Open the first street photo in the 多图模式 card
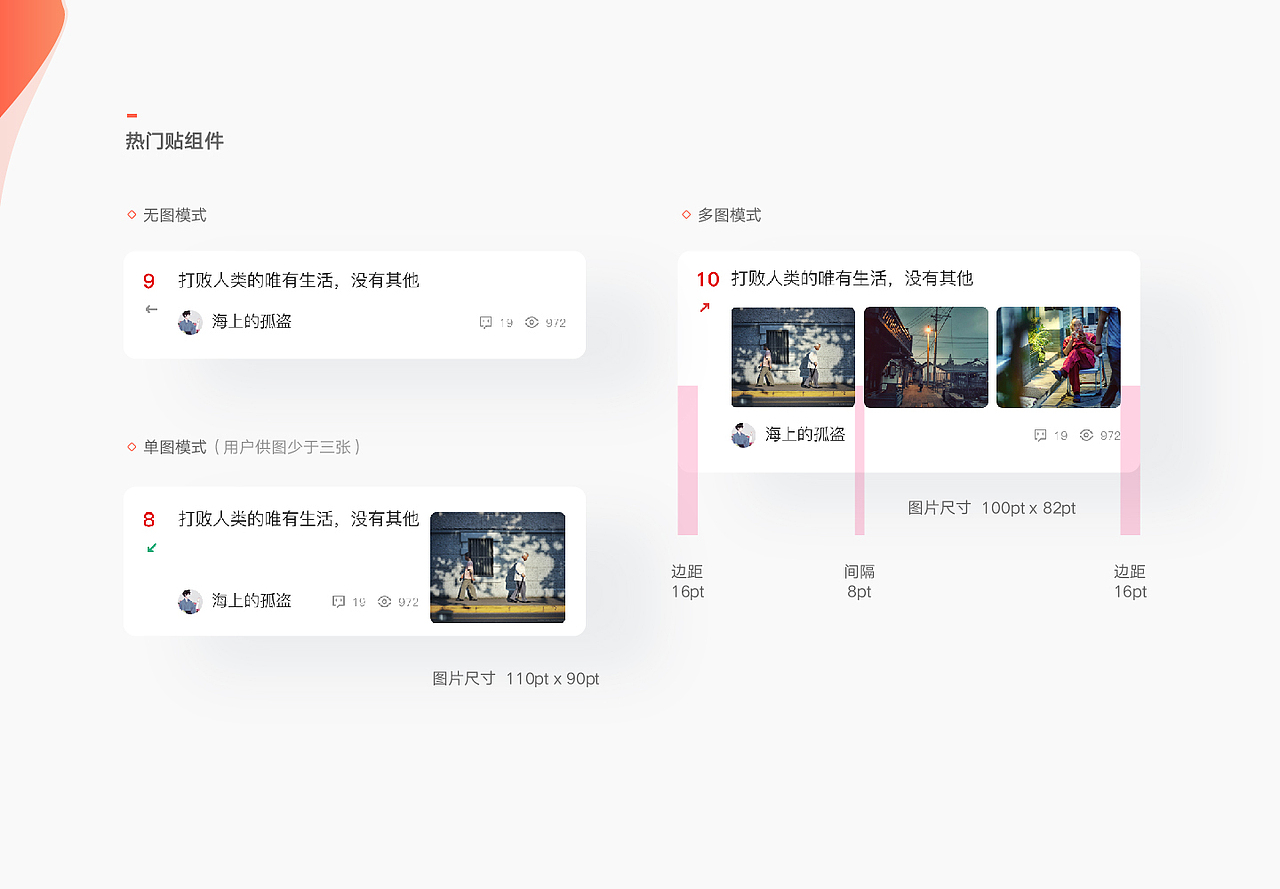Viewport: 1280px width, 889px height. click(793, 356)
